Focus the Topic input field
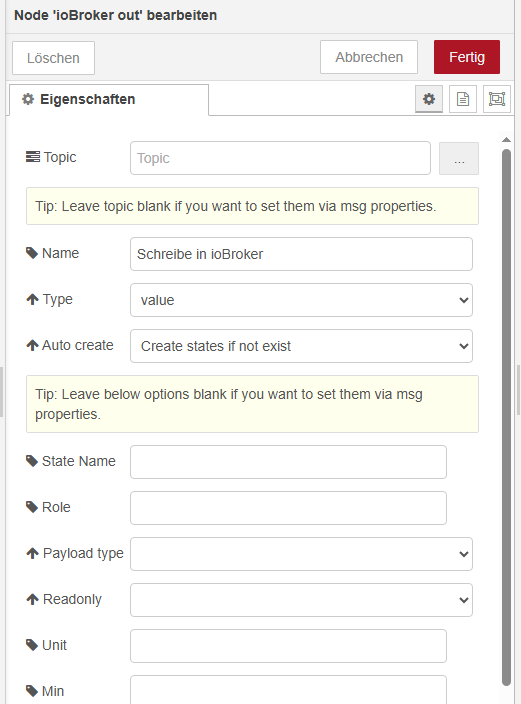Image resolution: width=521 pixels, height=704 pixels. tap(280, 158)
